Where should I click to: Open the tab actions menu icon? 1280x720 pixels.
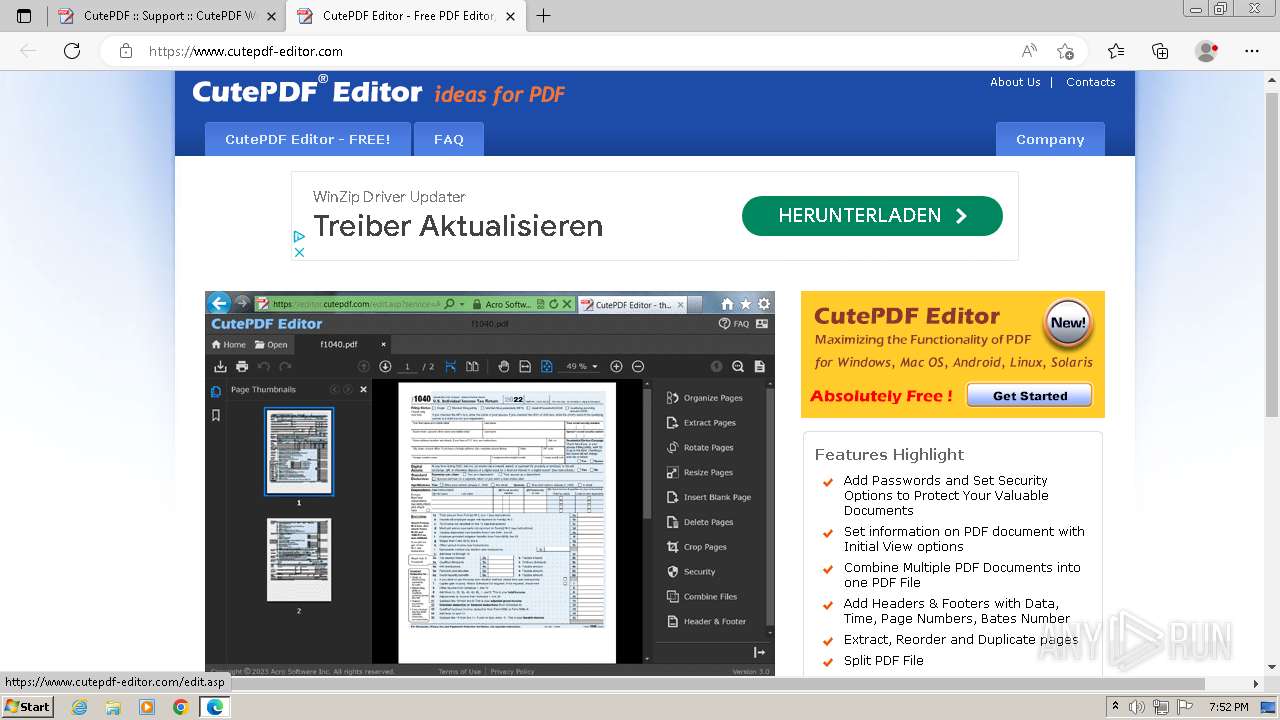click(24, 16)
